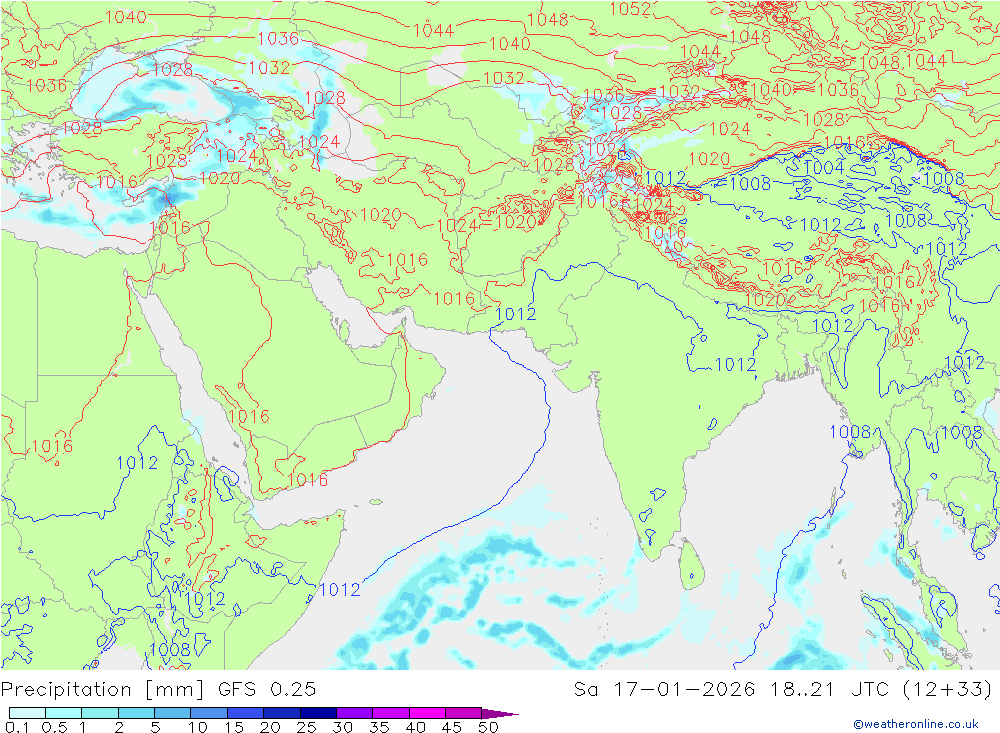Select the magenta swatch between 40 and 45

click(427, 713)
